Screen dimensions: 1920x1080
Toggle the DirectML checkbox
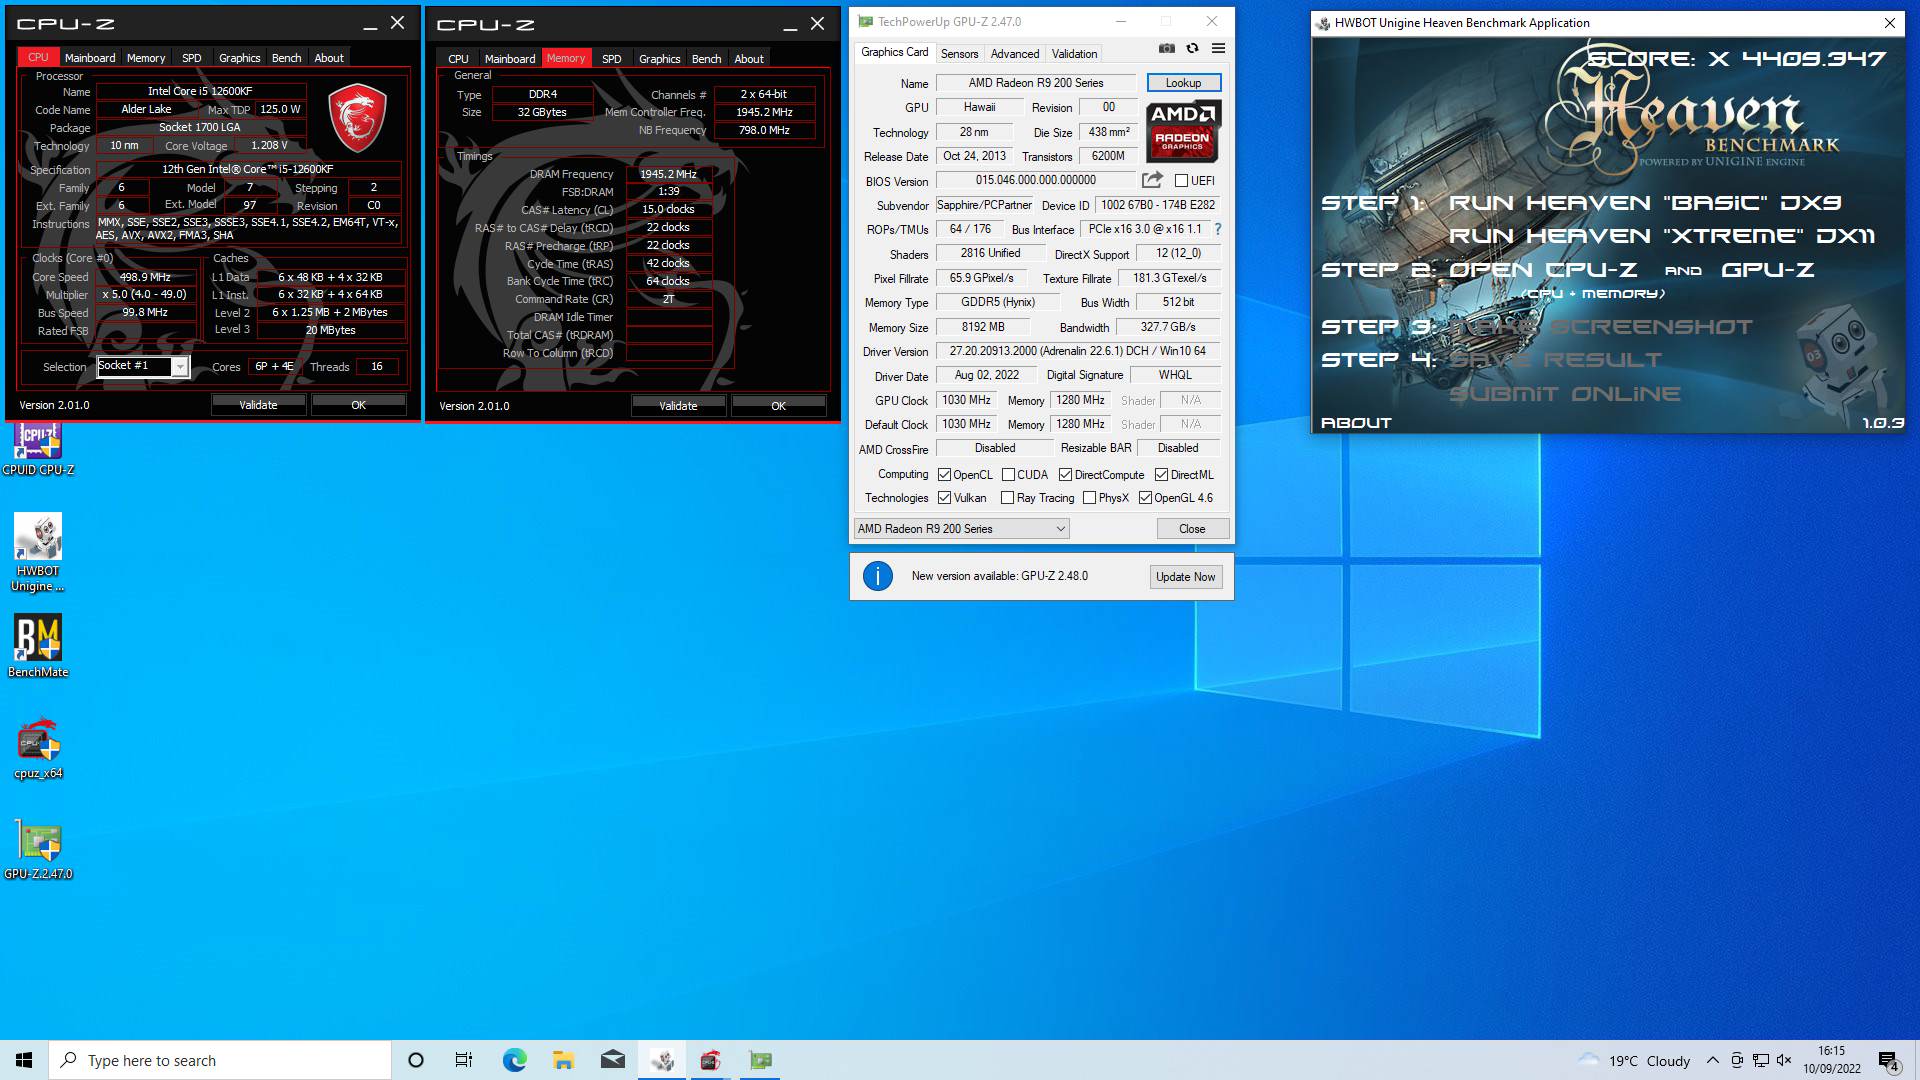(1161, 475)
